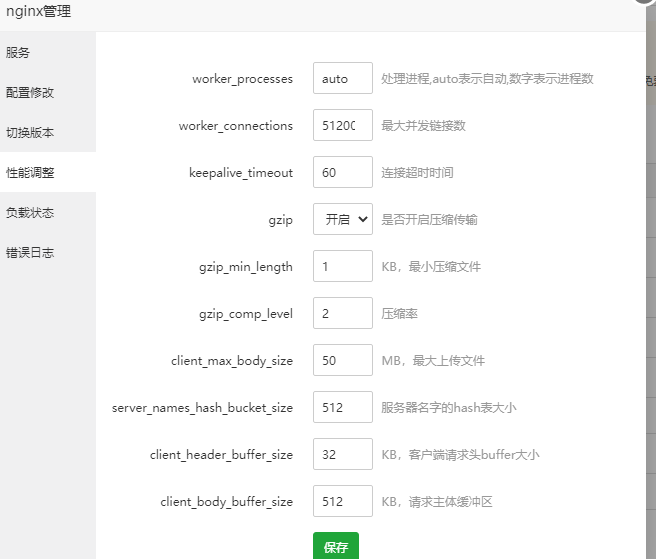656x559 pixels.
Task: Click the gzip label text
Action: (280, 220)
